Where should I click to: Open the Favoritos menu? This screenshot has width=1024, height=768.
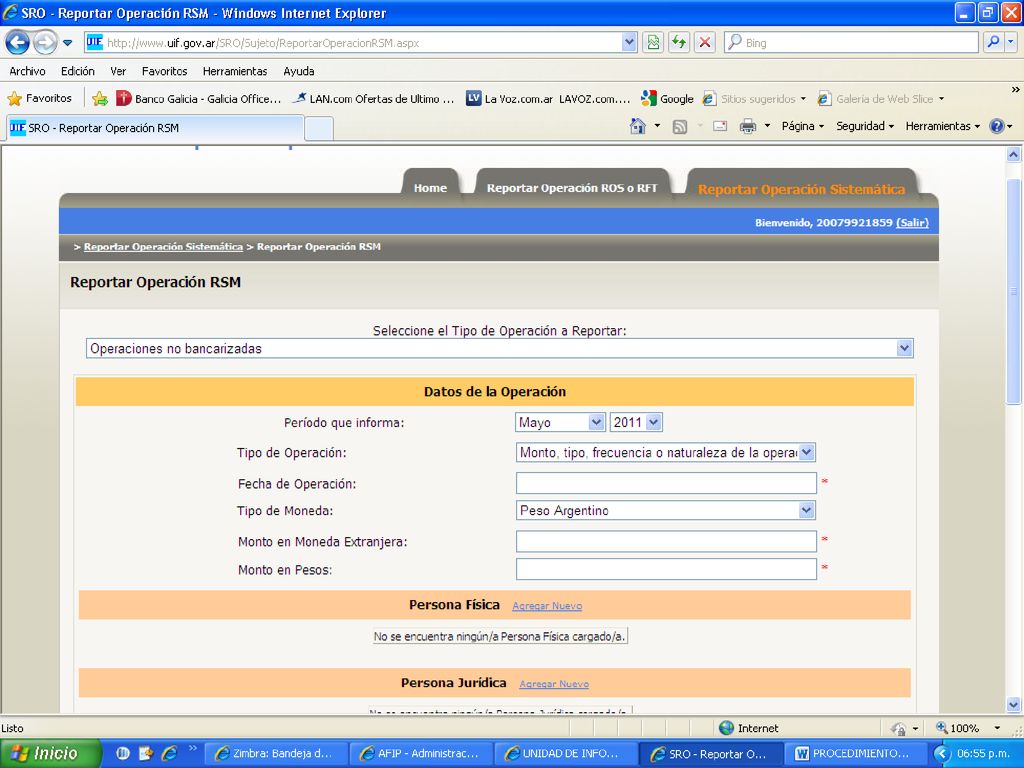pyautogui.click(x=165, y=71)
